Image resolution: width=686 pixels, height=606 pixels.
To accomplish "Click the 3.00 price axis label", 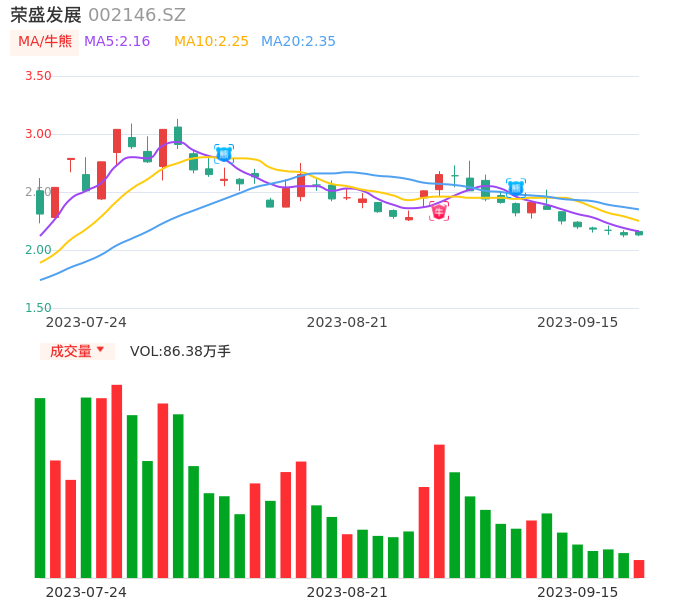I will (38, 134).
